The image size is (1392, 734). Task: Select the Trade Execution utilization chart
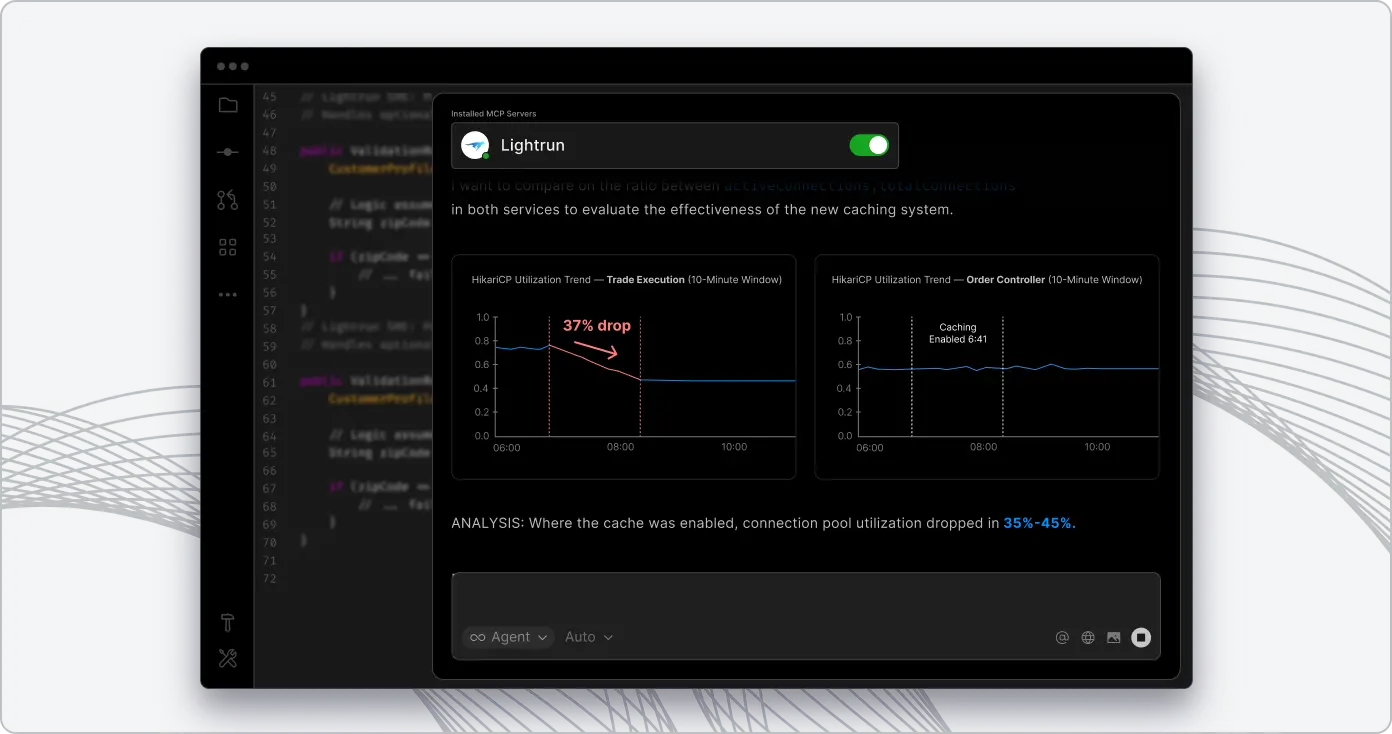click(624, 366)
